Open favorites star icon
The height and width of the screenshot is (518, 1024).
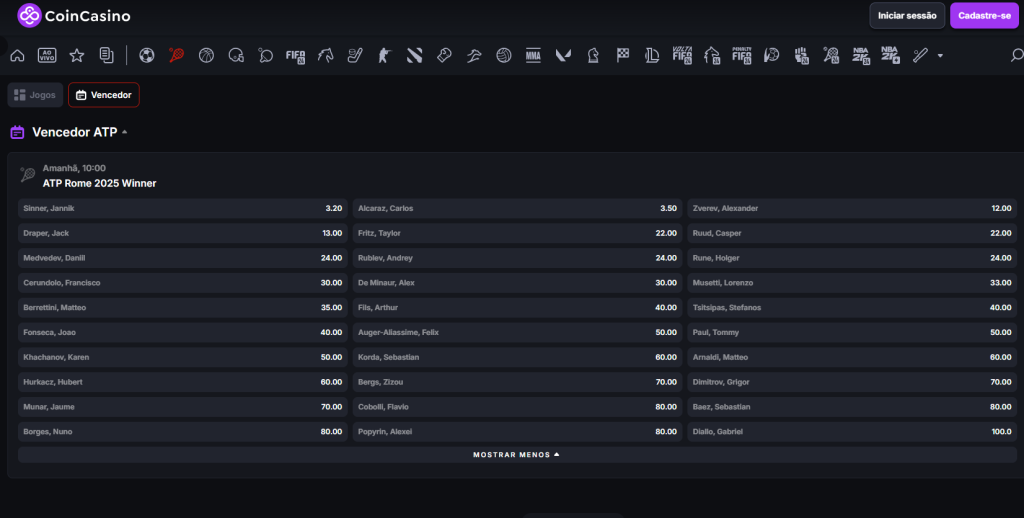coord(77,56)
